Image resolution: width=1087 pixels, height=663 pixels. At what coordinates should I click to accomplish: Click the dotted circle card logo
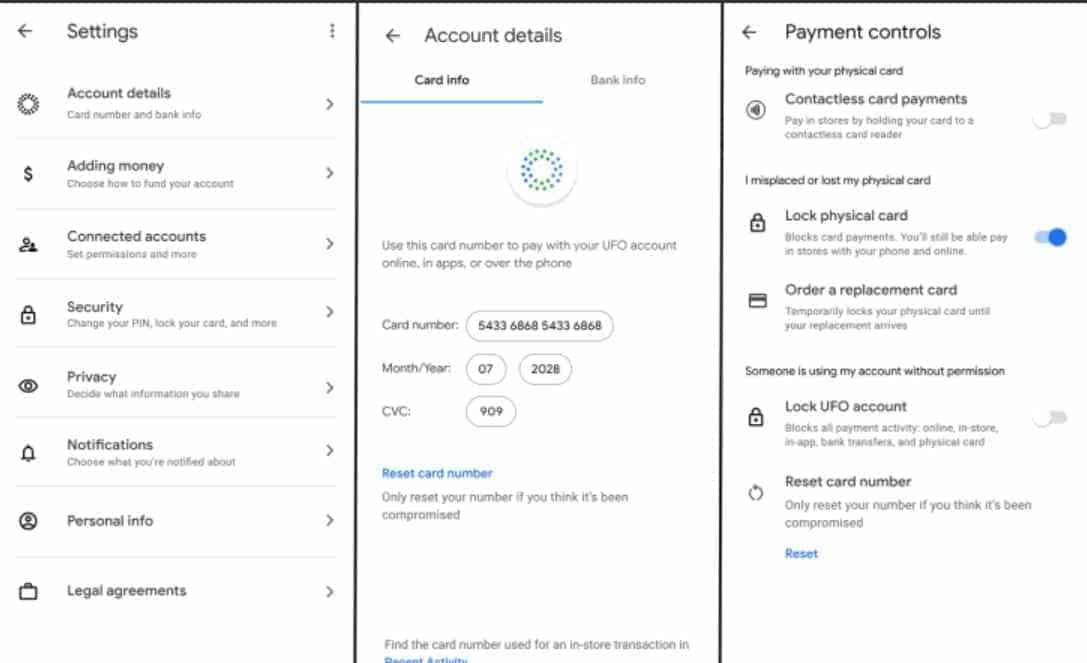click(x=541, y=169)
